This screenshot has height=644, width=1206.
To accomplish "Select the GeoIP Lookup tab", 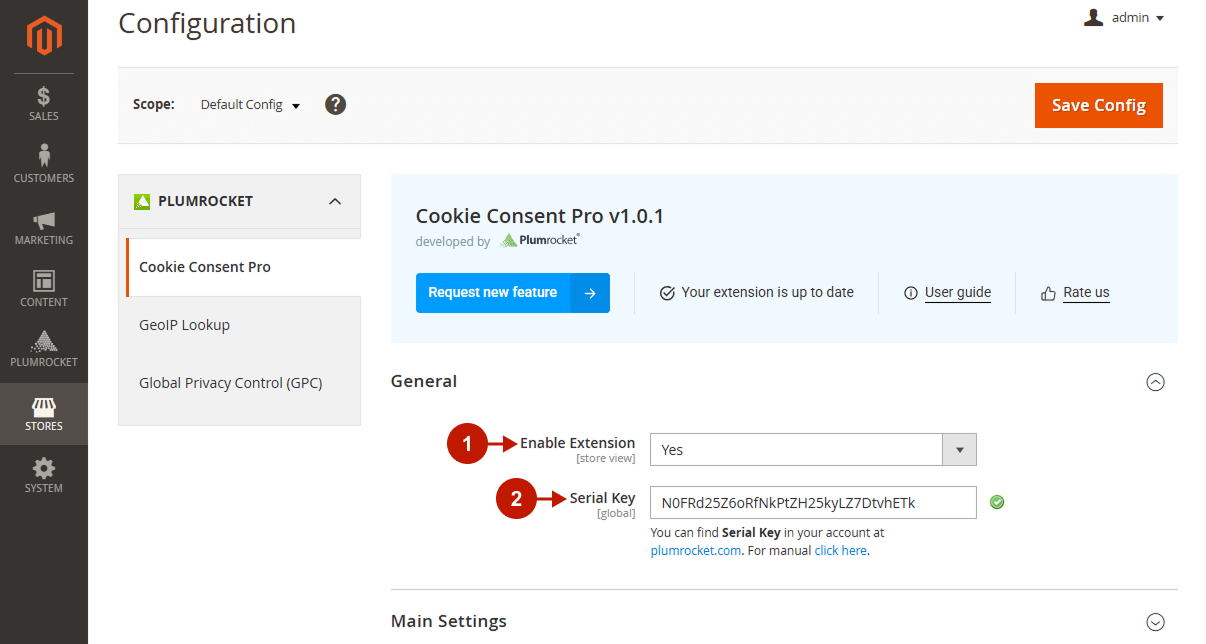I will coord(242,325).
